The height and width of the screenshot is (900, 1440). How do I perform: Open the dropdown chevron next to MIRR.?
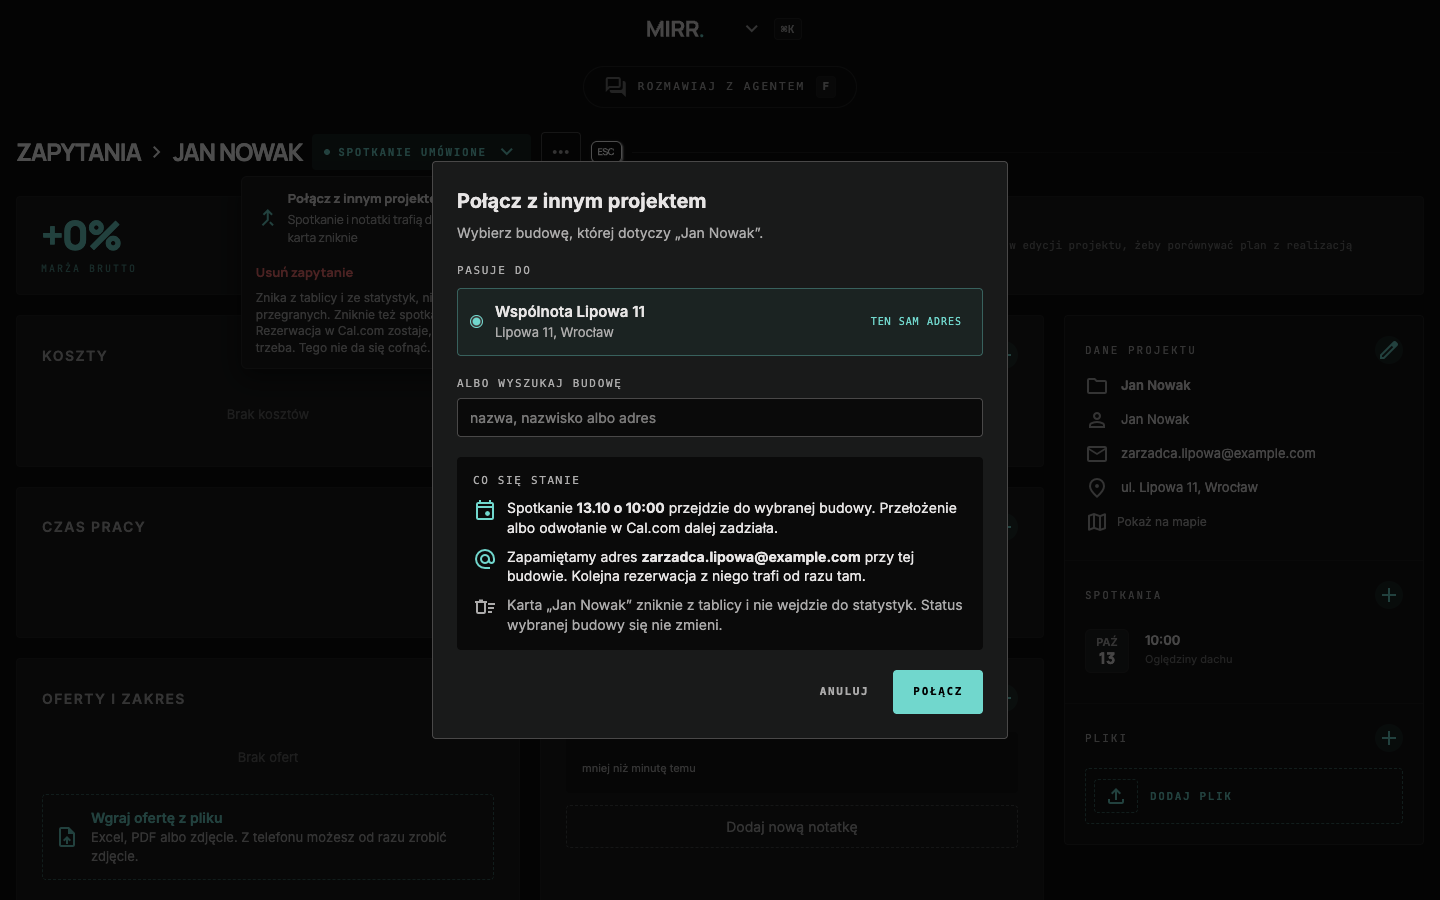(751, 29)
